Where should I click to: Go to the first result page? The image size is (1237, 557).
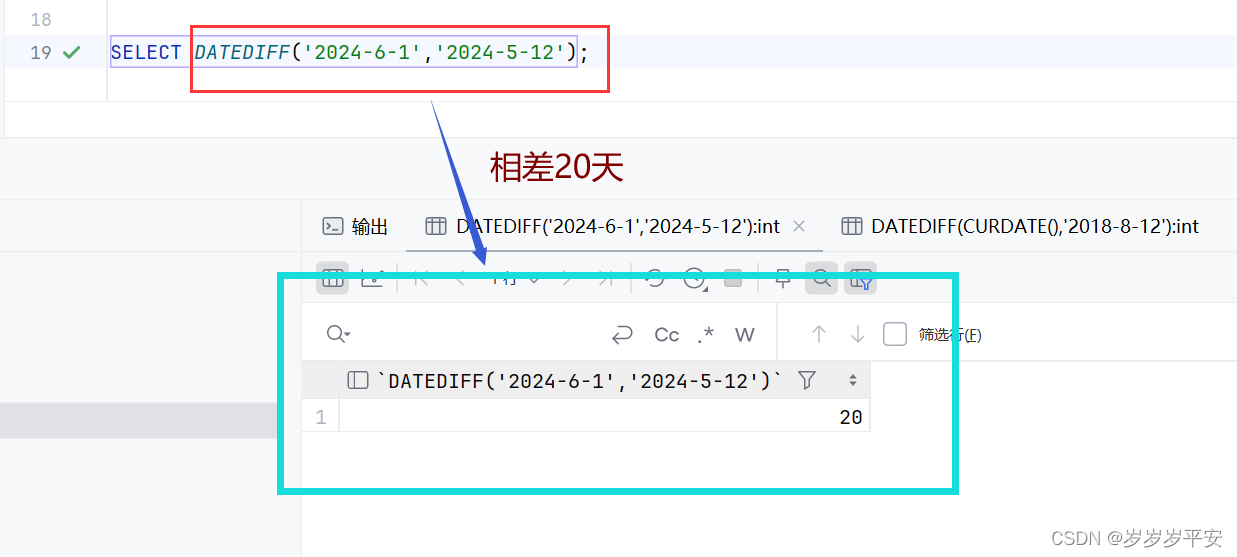[421, 279]
